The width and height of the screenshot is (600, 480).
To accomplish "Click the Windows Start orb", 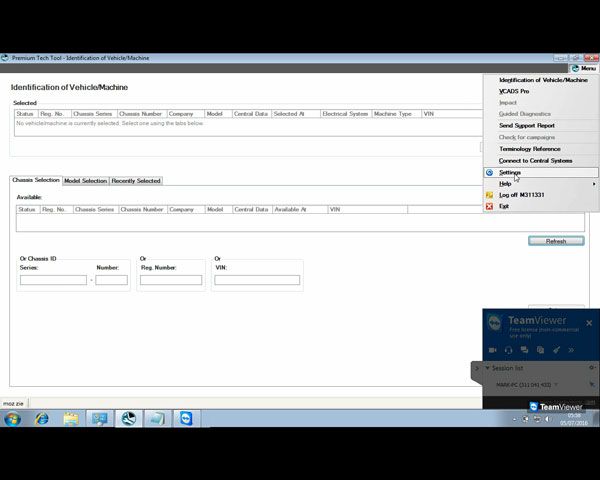I will coord(12,418).
